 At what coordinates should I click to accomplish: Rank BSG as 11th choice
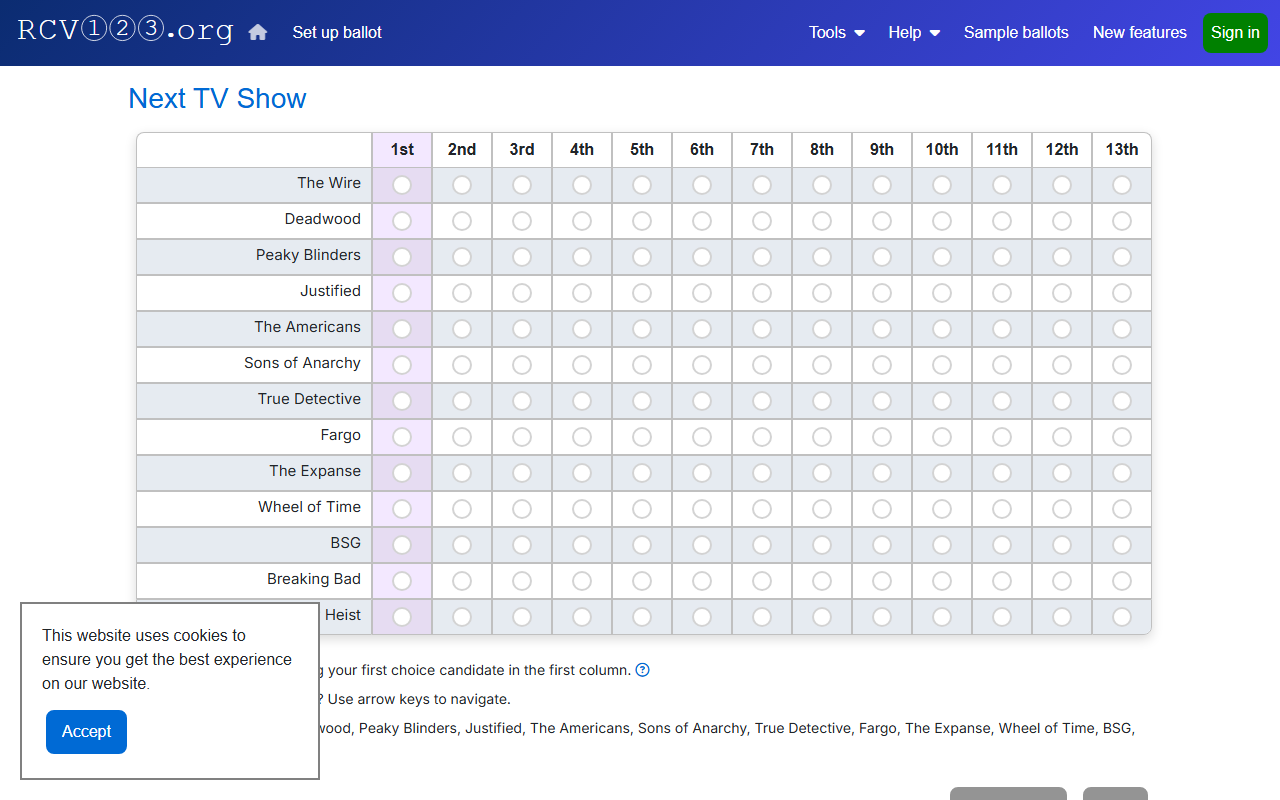[1002, 545]
